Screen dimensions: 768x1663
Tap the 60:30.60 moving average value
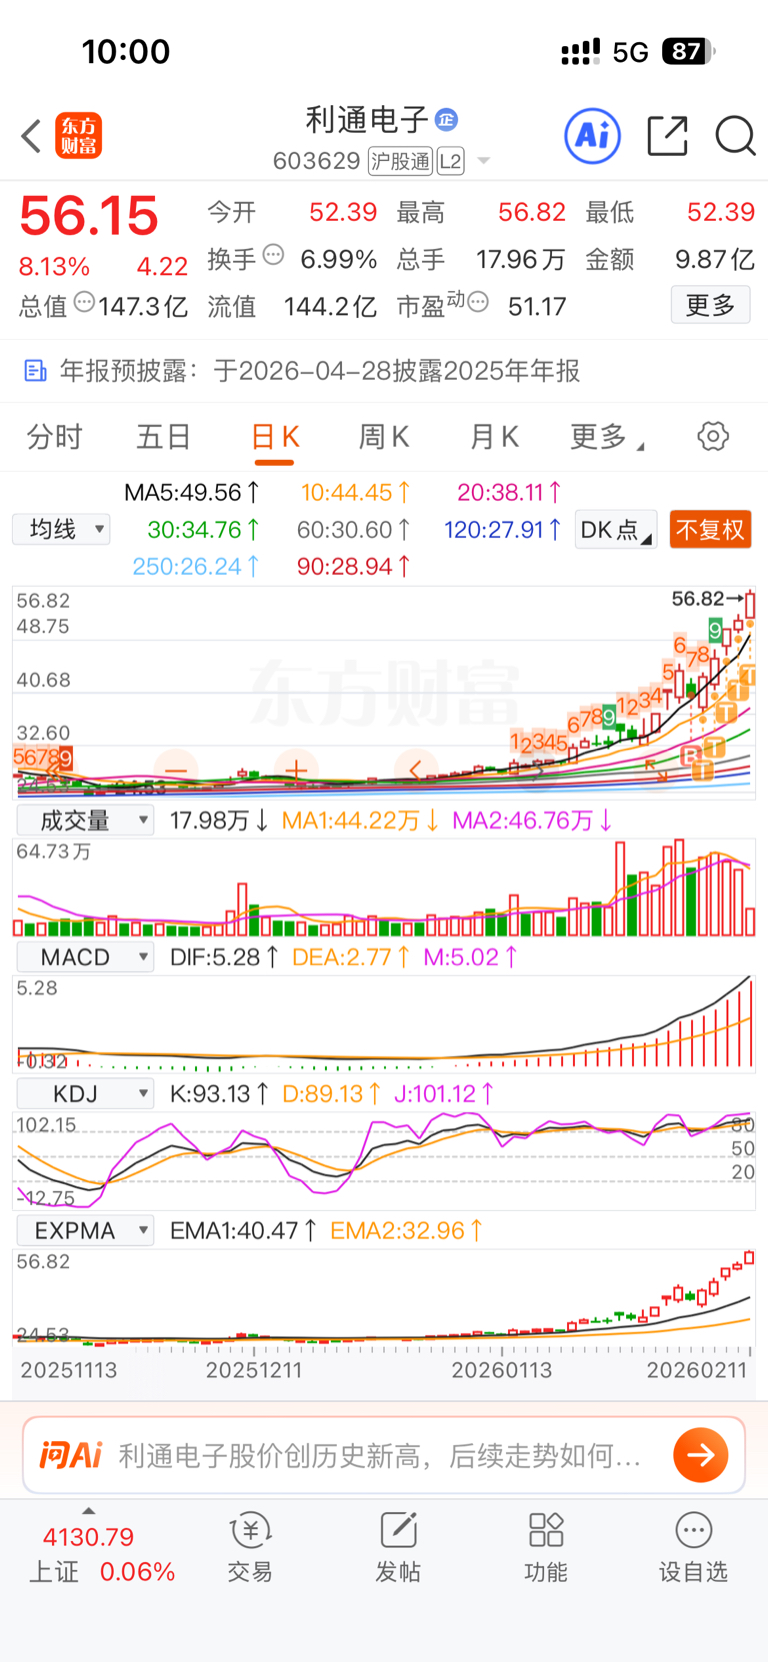(x=353, y=529)
